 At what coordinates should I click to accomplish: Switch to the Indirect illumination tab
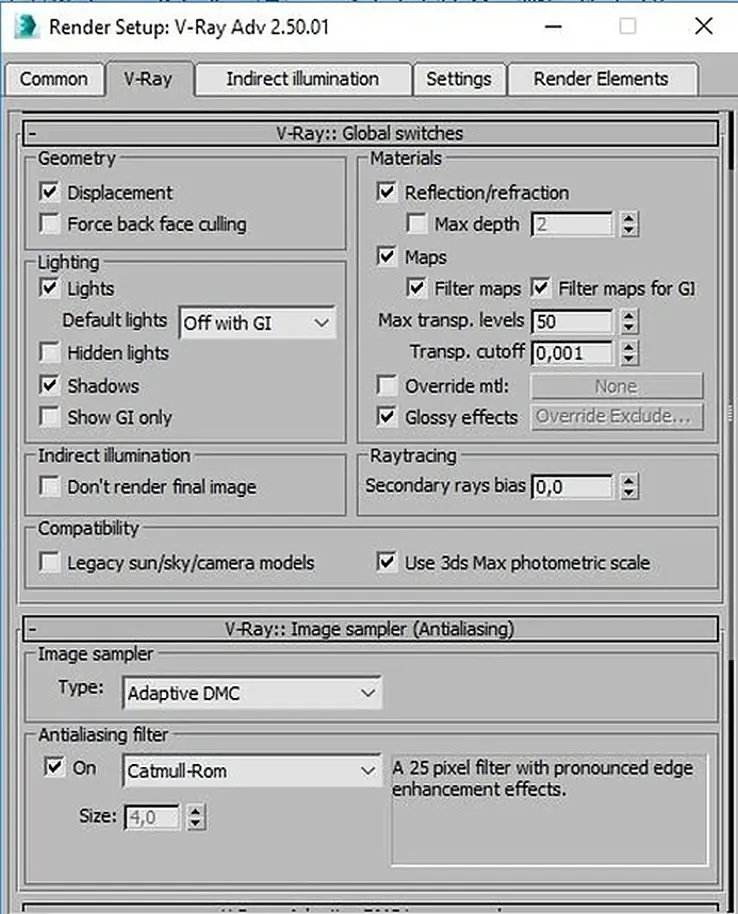302,79
